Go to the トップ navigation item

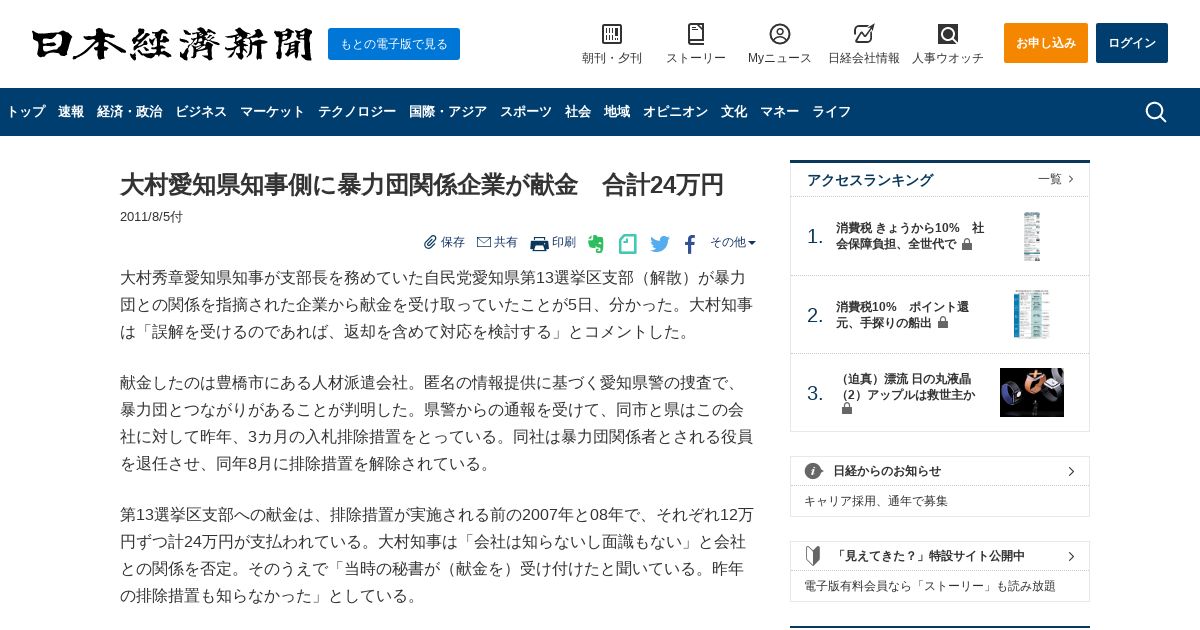pyautogui.click(x=26, y=112)
